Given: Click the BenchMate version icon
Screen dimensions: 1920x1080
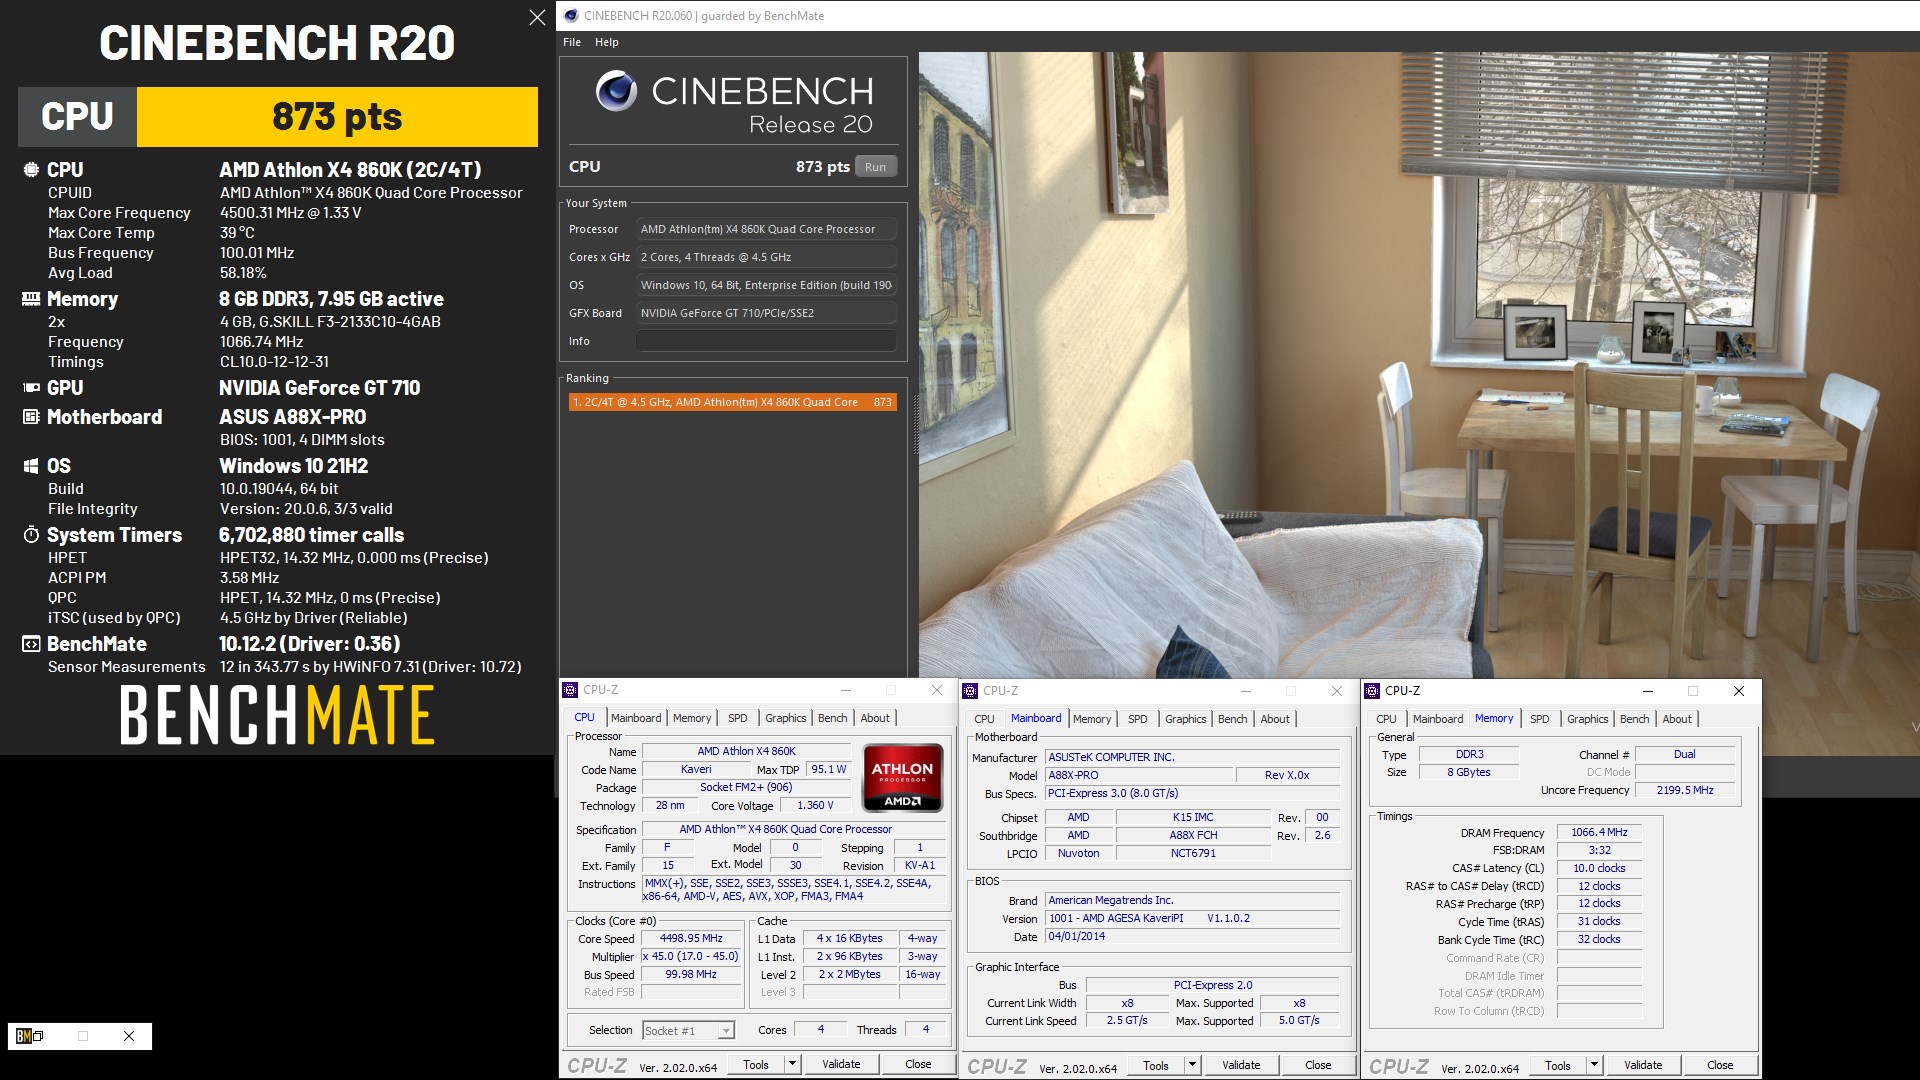Looking at the screenshot, I should click(x=31, y=644).
